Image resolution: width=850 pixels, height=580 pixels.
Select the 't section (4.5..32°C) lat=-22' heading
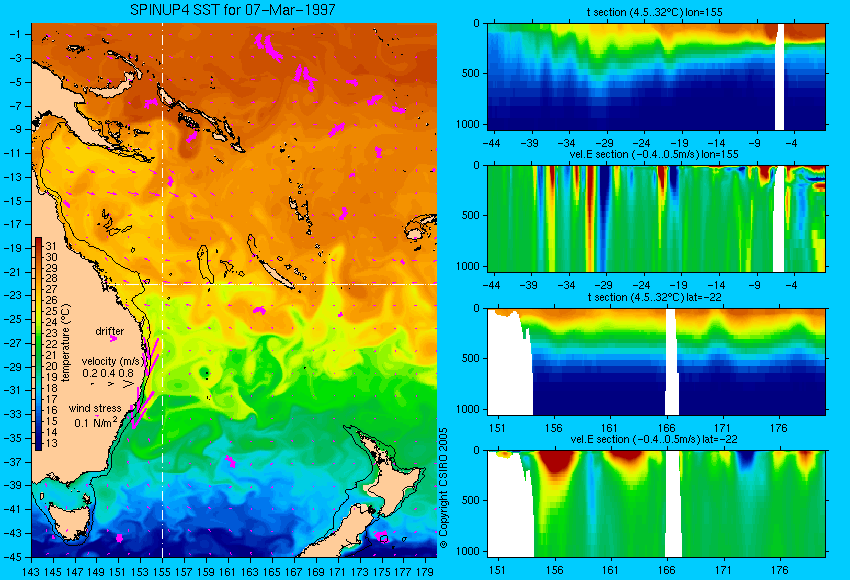coord(655,297)
